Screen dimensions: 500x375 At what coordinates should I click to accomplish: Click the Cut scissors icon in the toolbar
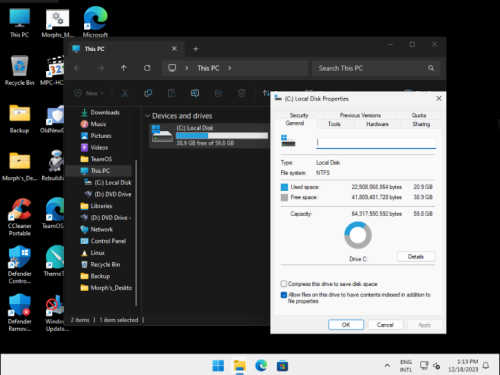(x=125, y=93)
